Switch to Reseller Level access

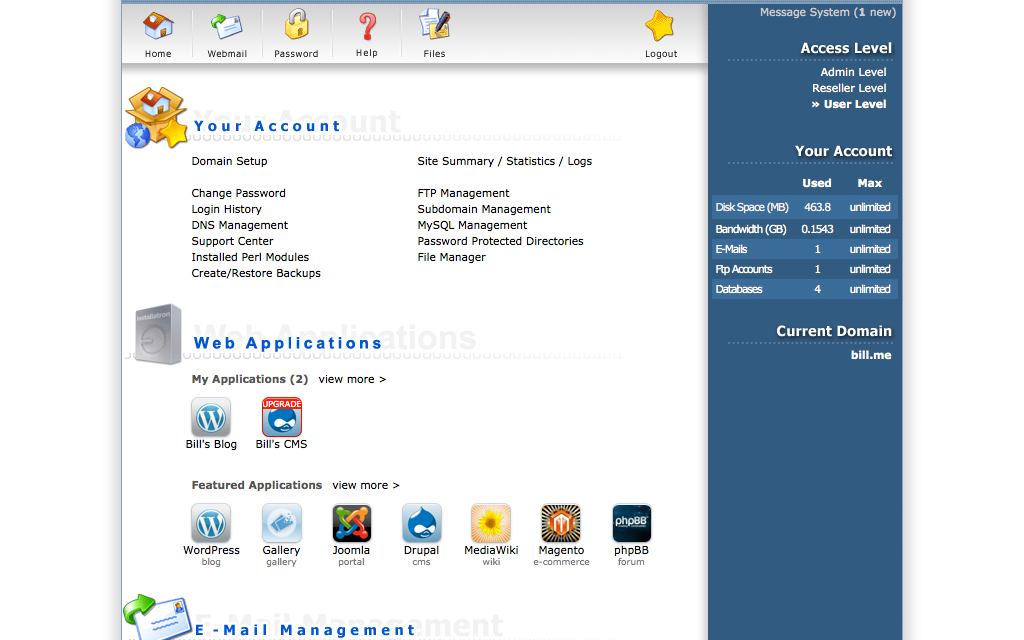pyautogui.click(x=849, y=88)
